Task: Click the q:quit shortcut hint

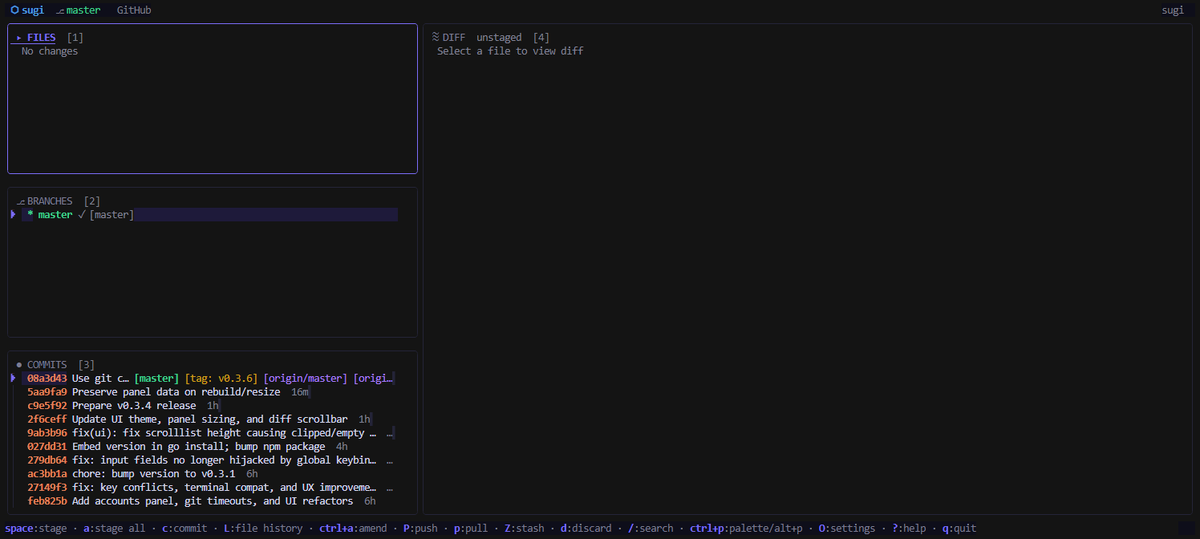Action: [x=959, y=528]
